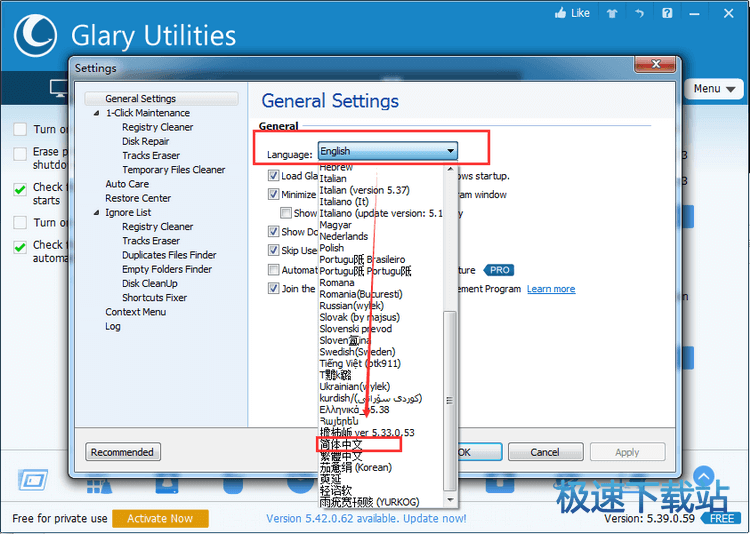The image size is (750, 534).
Task: Choose Polish in the language list
Action: coord(331,248)
